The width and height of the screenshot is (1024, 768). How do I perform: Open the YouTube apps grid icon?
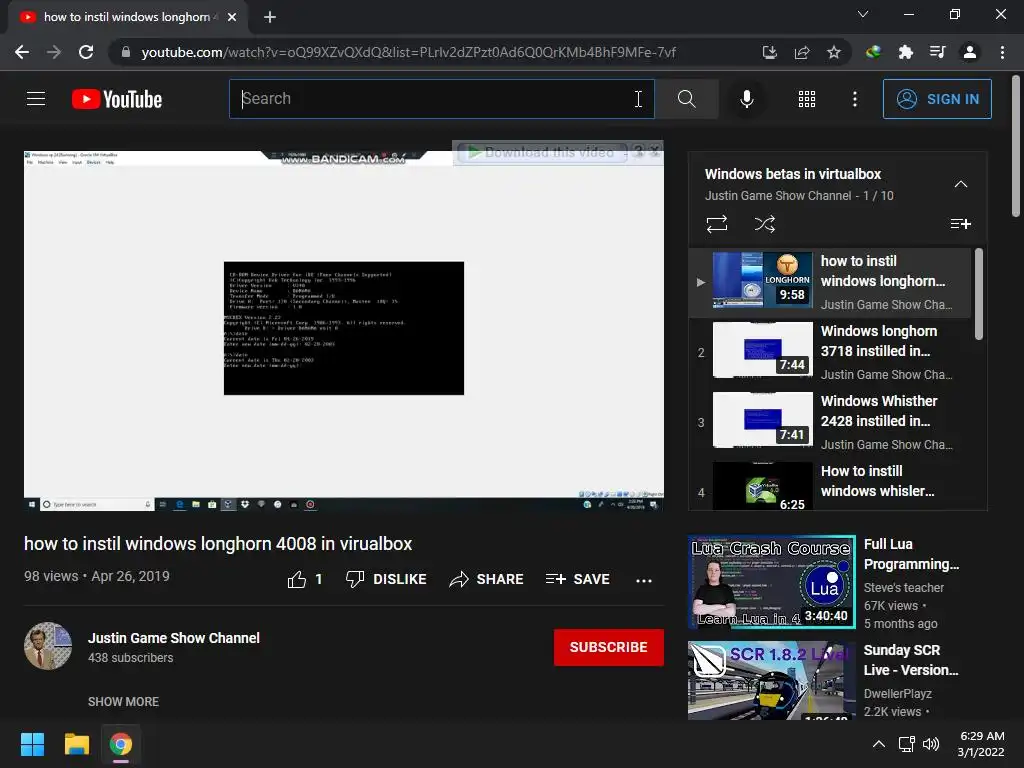(807, 99)
